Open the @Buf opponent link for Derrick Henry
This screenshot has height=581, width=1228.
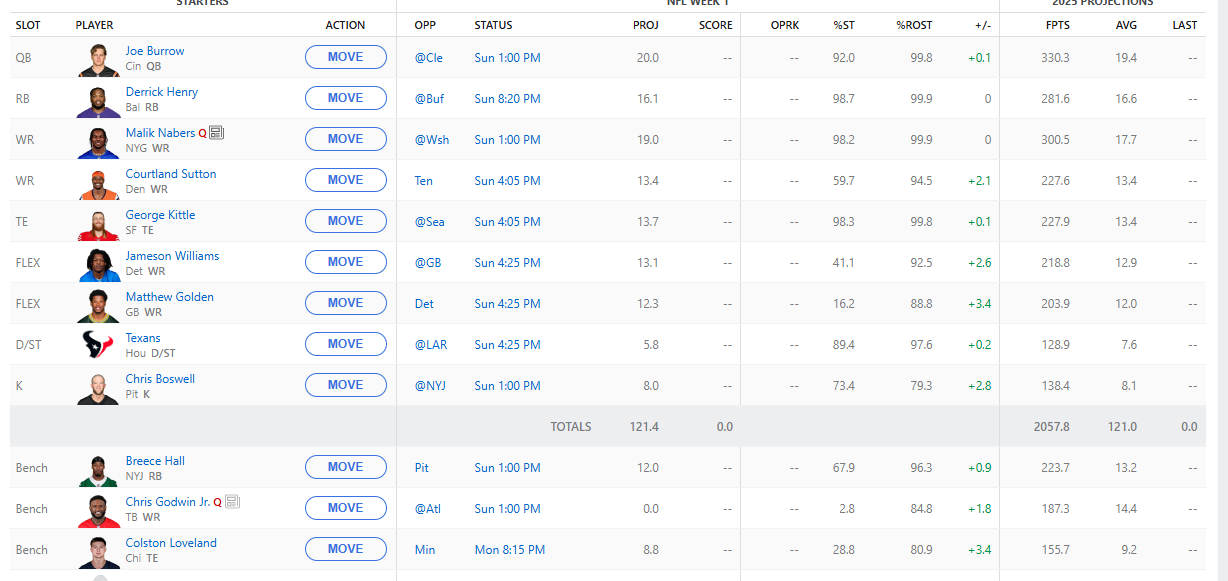[x=428, y=99]
